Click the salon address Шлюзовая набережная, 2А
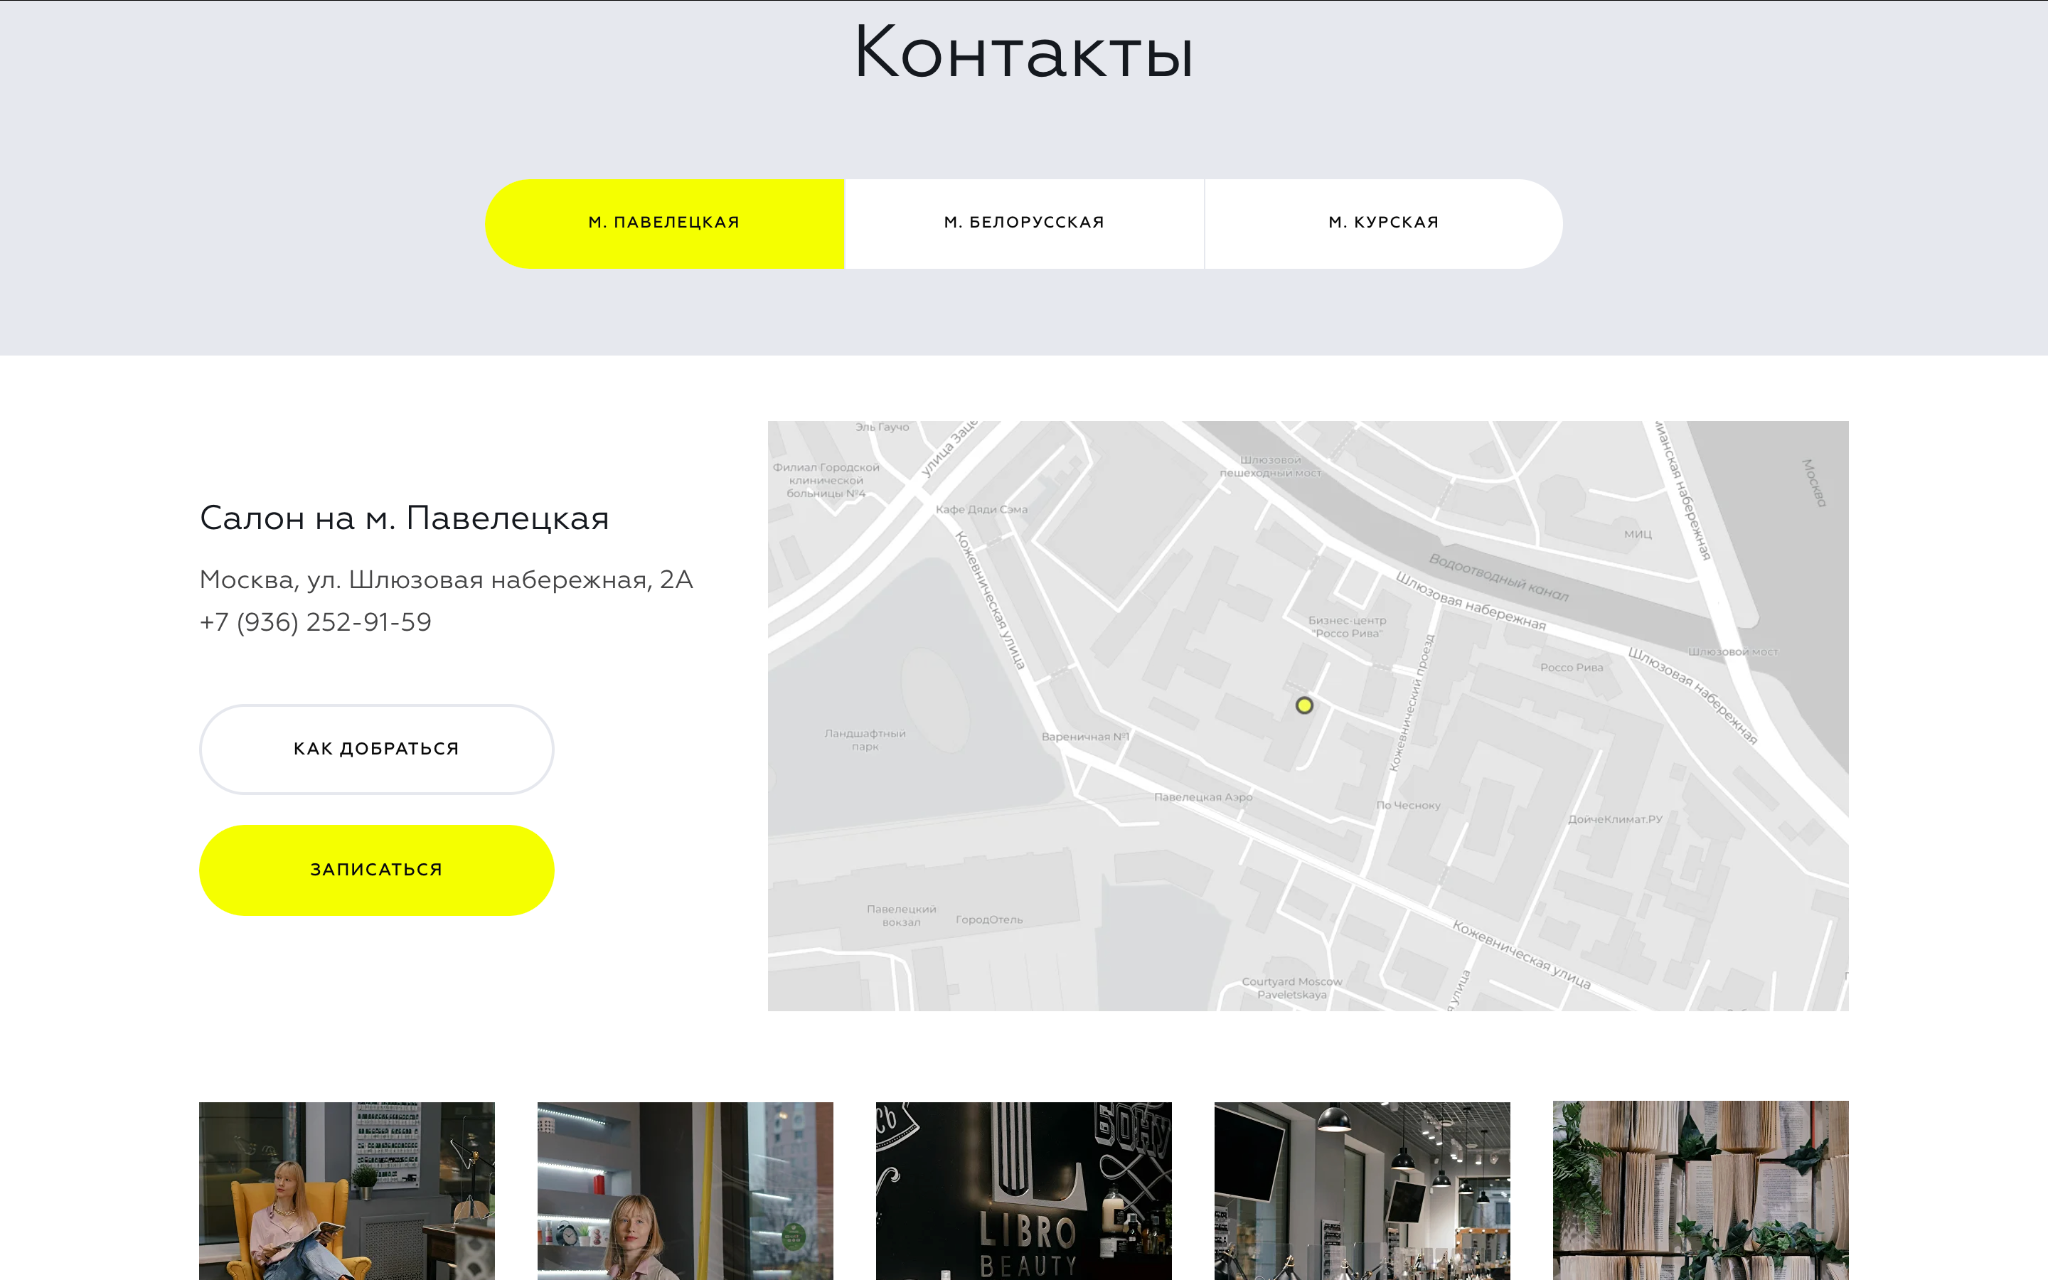This screenshot has width=2048, height=1280. [x=446, y=580]
